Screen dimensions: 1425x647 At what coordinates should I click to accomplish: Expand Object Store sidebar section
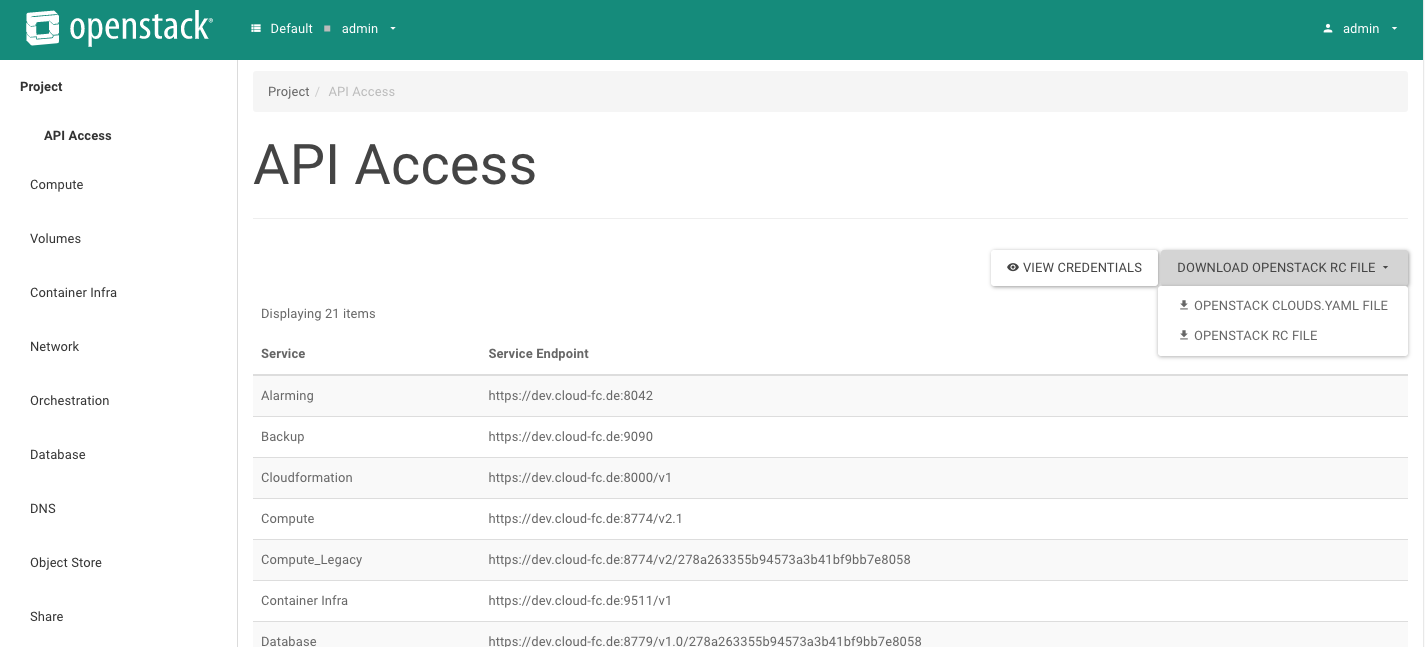click(66, 563)
